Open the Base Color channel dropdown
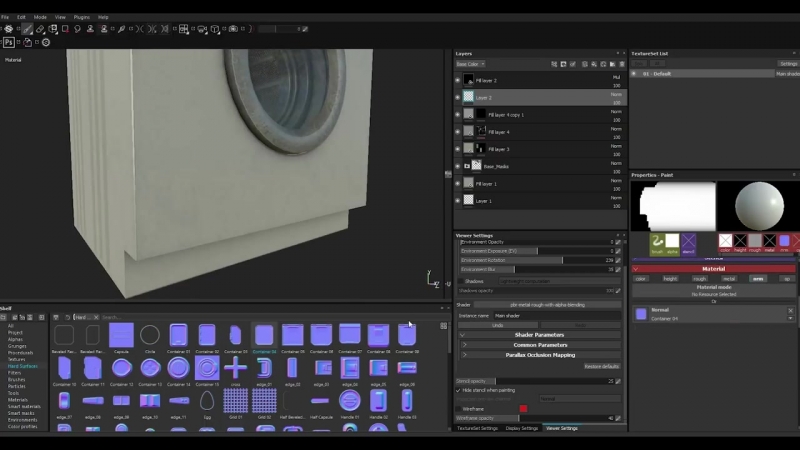This screenshot has width=800, height=450. click(470, 64)
